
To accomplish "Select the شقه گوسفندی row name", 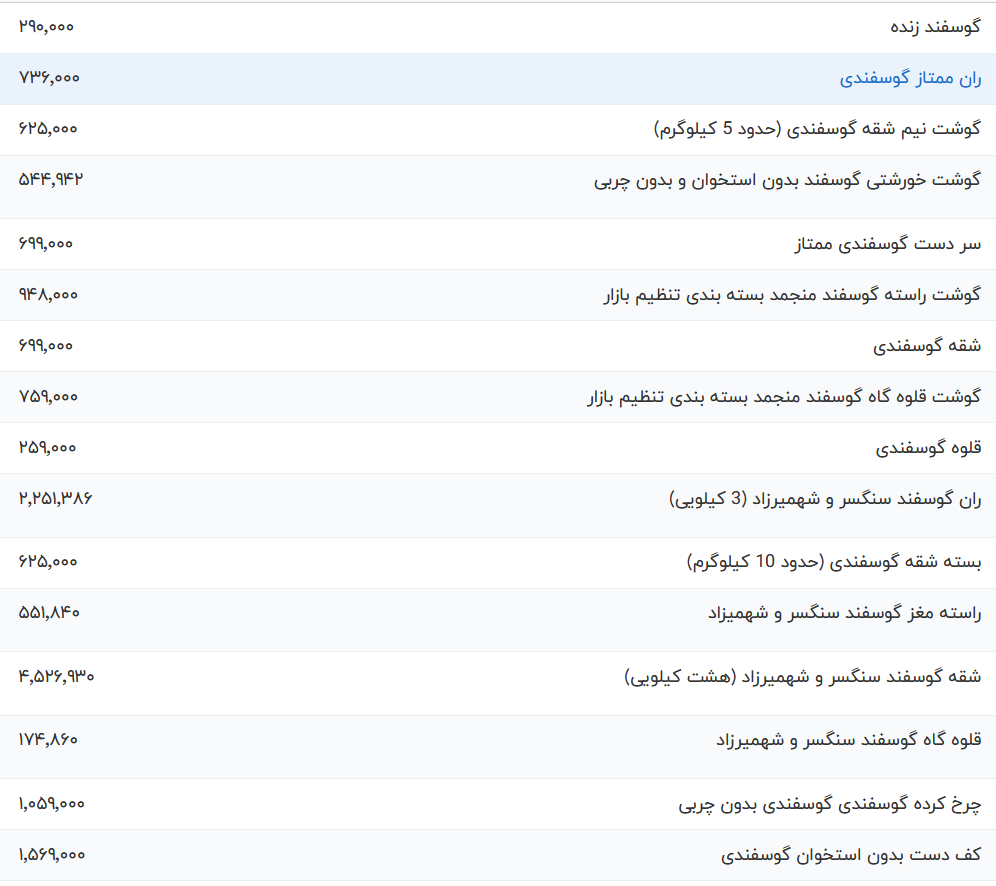I will point(927,346).
